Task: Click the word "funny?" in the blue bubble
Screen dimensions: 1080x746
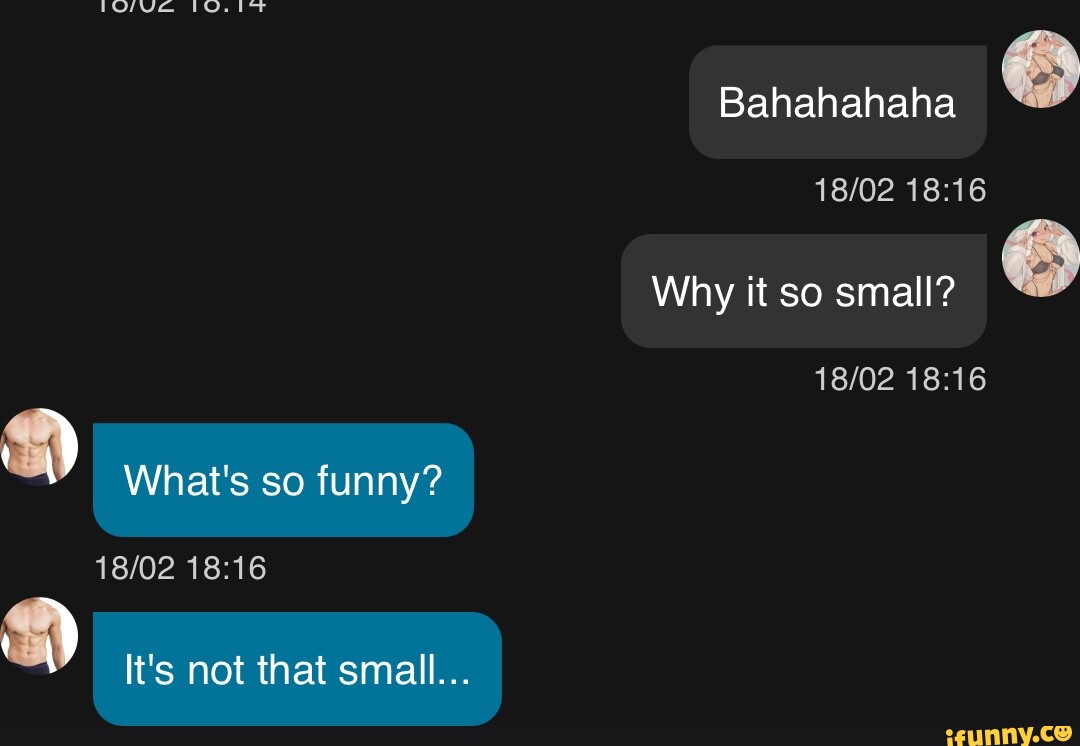Action: point(379,482)
